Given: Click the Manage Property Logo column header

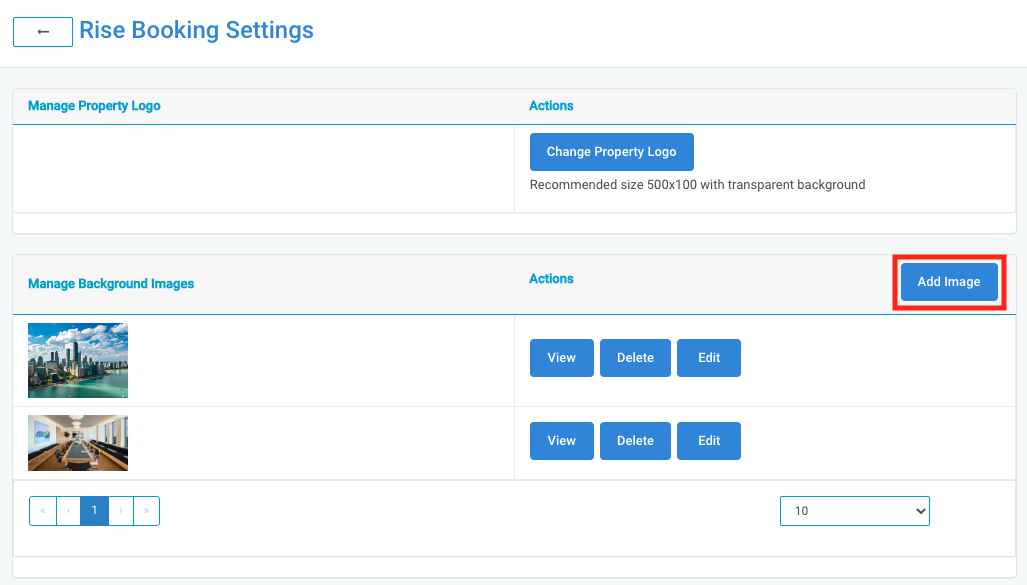Looking at the screenshot, I should point(94,106).
